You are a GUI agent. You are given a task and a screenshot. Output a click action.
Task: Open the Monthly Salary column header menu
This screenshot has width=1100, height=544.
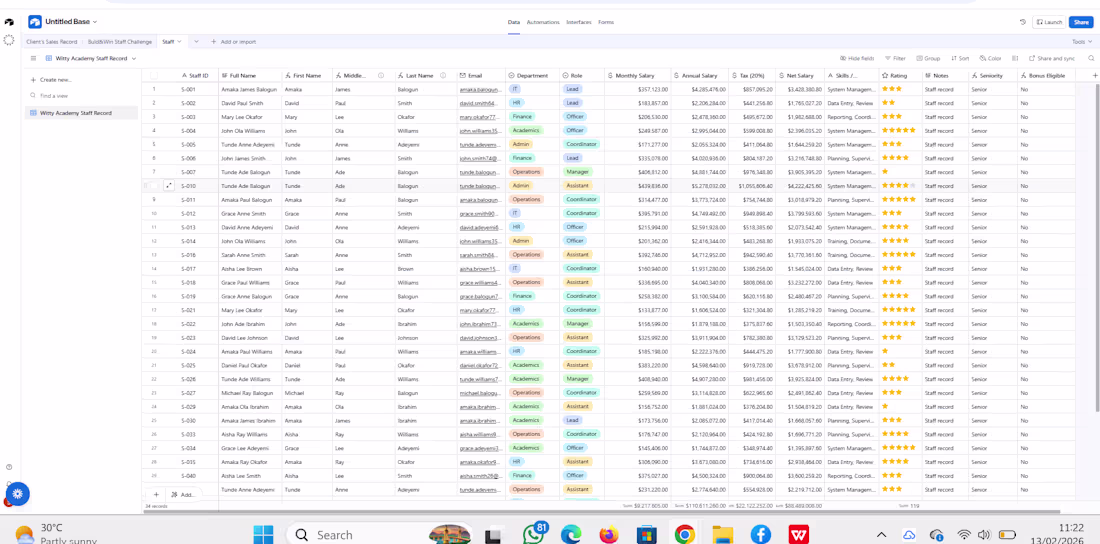pos(637,75)
